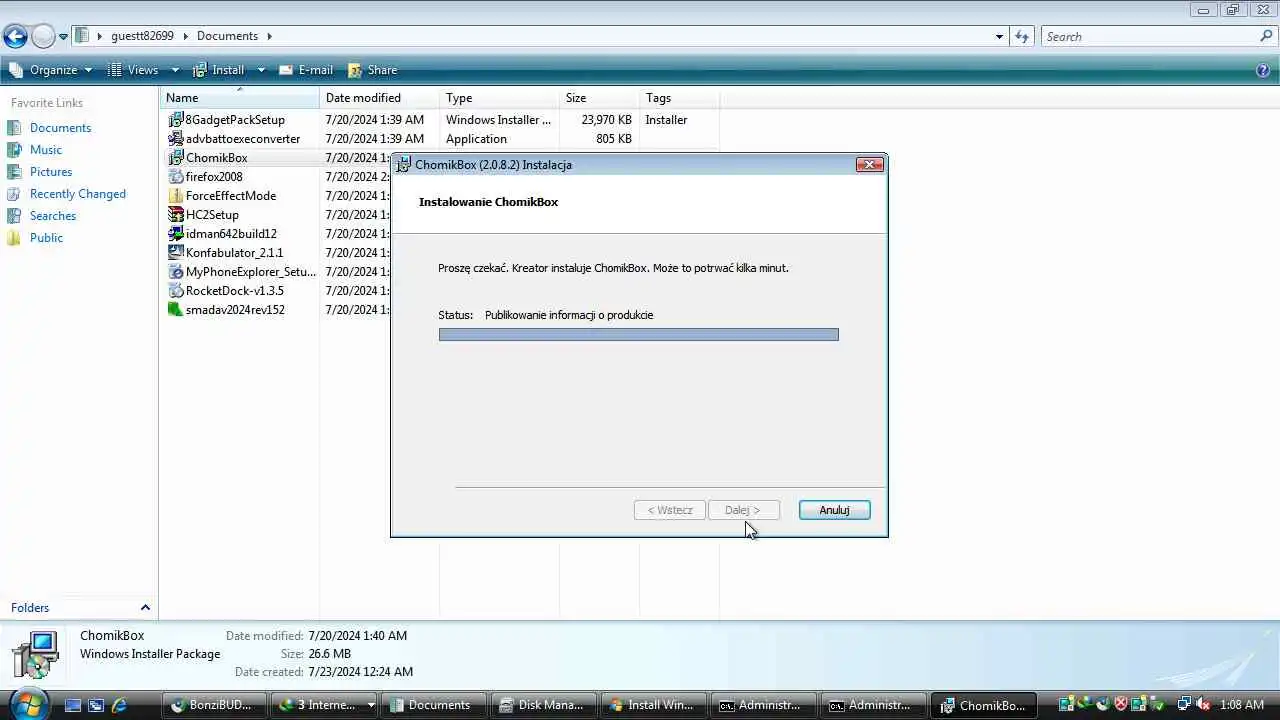Click Anuluj to cancel ChomikBox installation
This screenshot has width=1280, height=720.
tap(834, 510)
